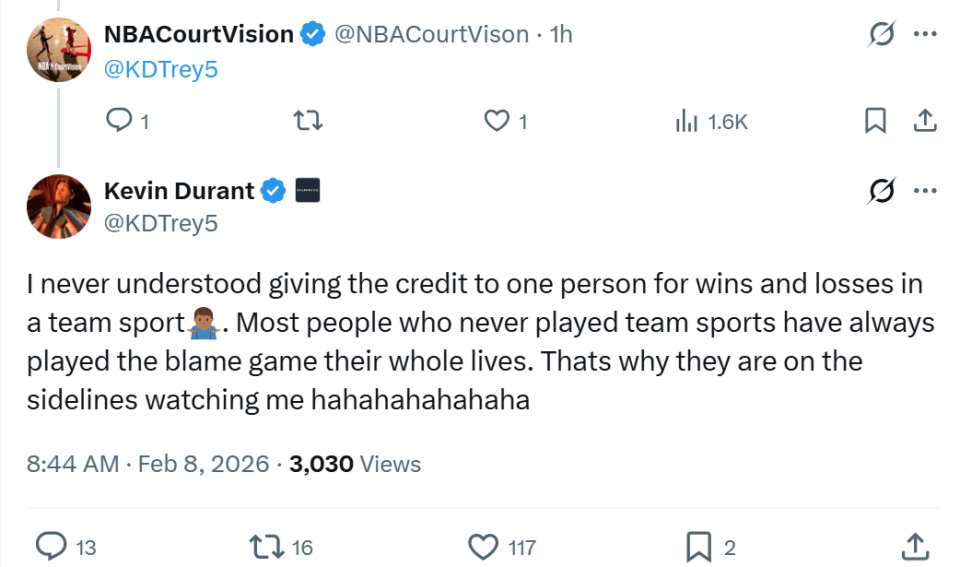Repost Kevin Durant's post
The image size is (960, 567).
pos(263,546)
